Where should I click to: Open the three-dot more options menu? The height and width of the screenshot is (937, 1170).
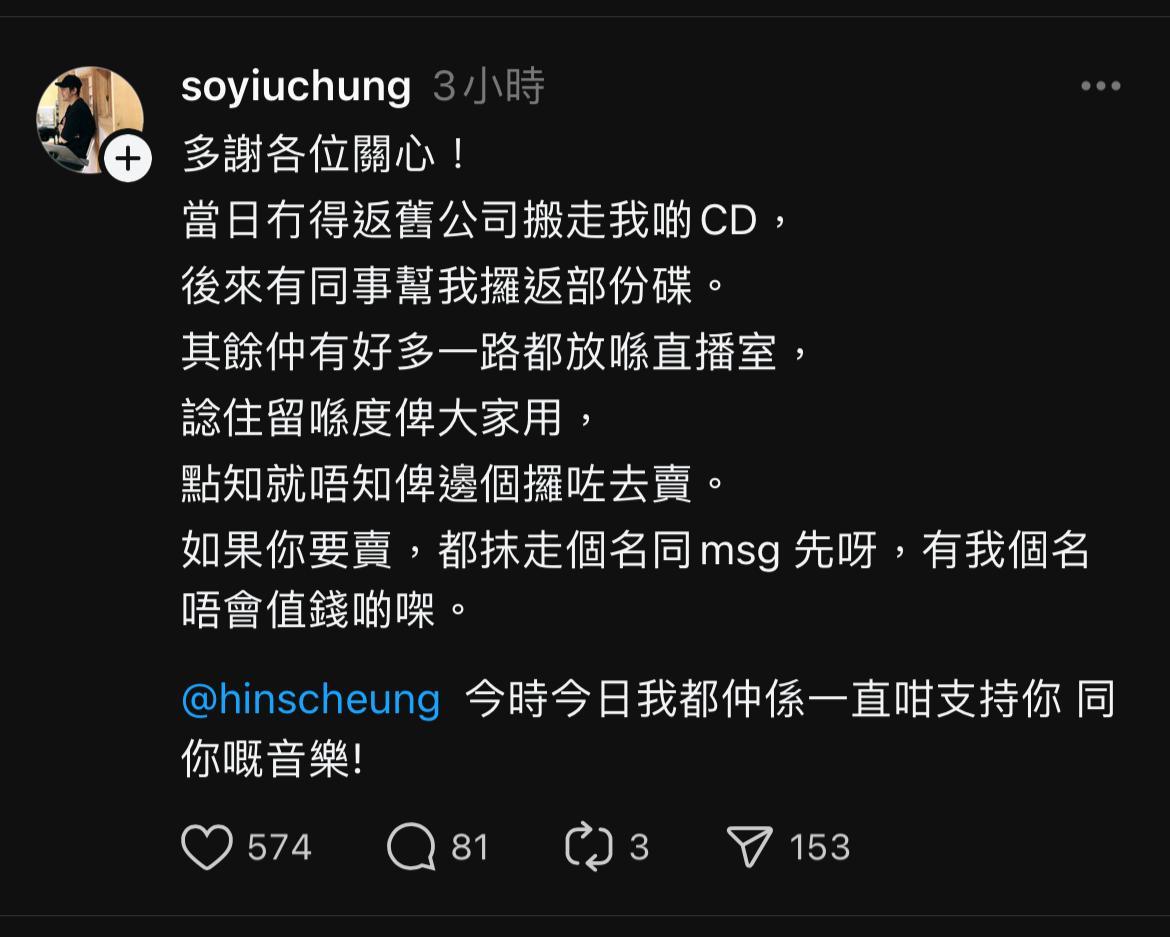[1101, 86]
